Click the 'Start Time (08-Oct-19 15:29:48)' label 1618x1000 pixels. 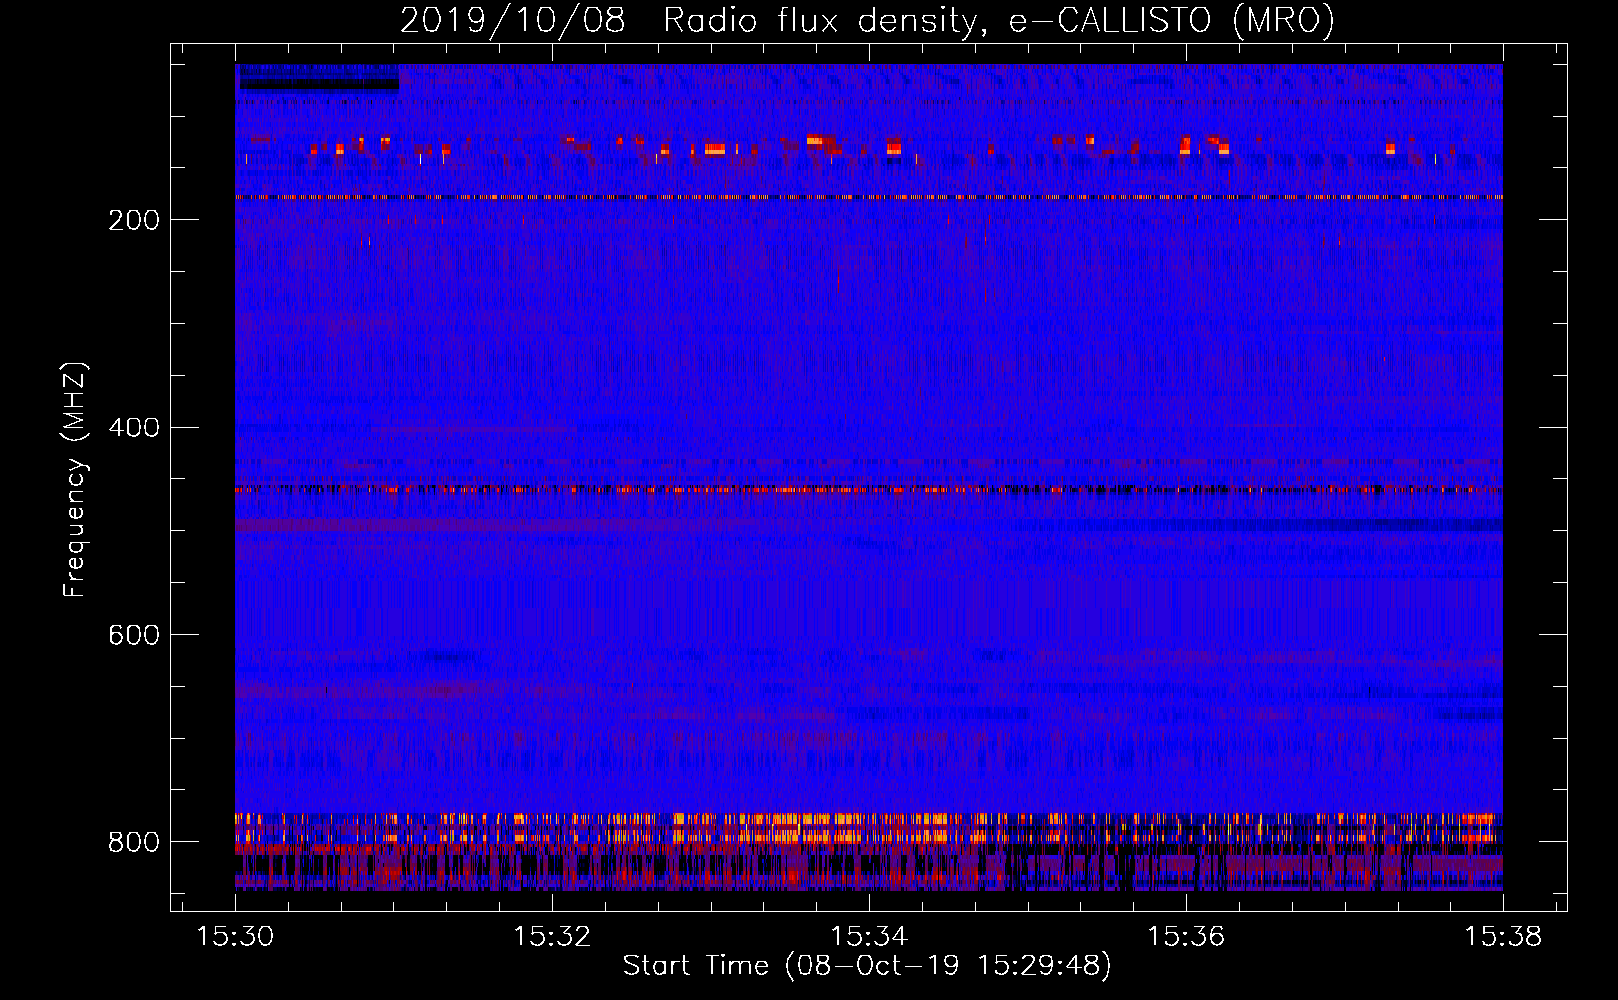[x=867, y=966]
